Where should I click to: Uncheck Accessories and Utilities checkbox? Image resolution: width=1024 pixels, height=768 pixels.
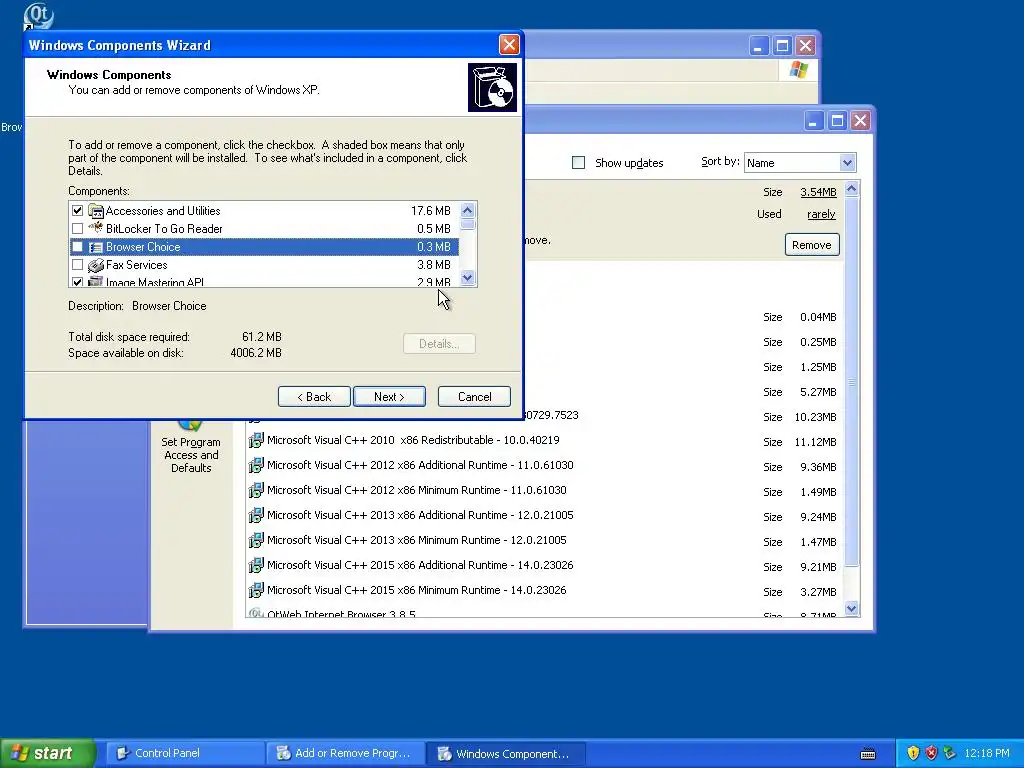pyautogui.click(x=78, y=210)
